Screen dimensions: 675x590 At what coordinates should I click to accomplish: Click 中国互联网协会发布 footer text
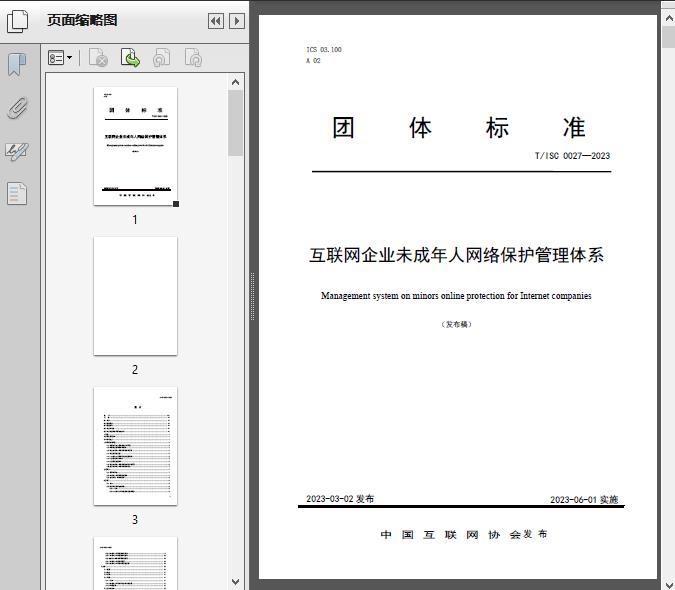coord(464,534)
